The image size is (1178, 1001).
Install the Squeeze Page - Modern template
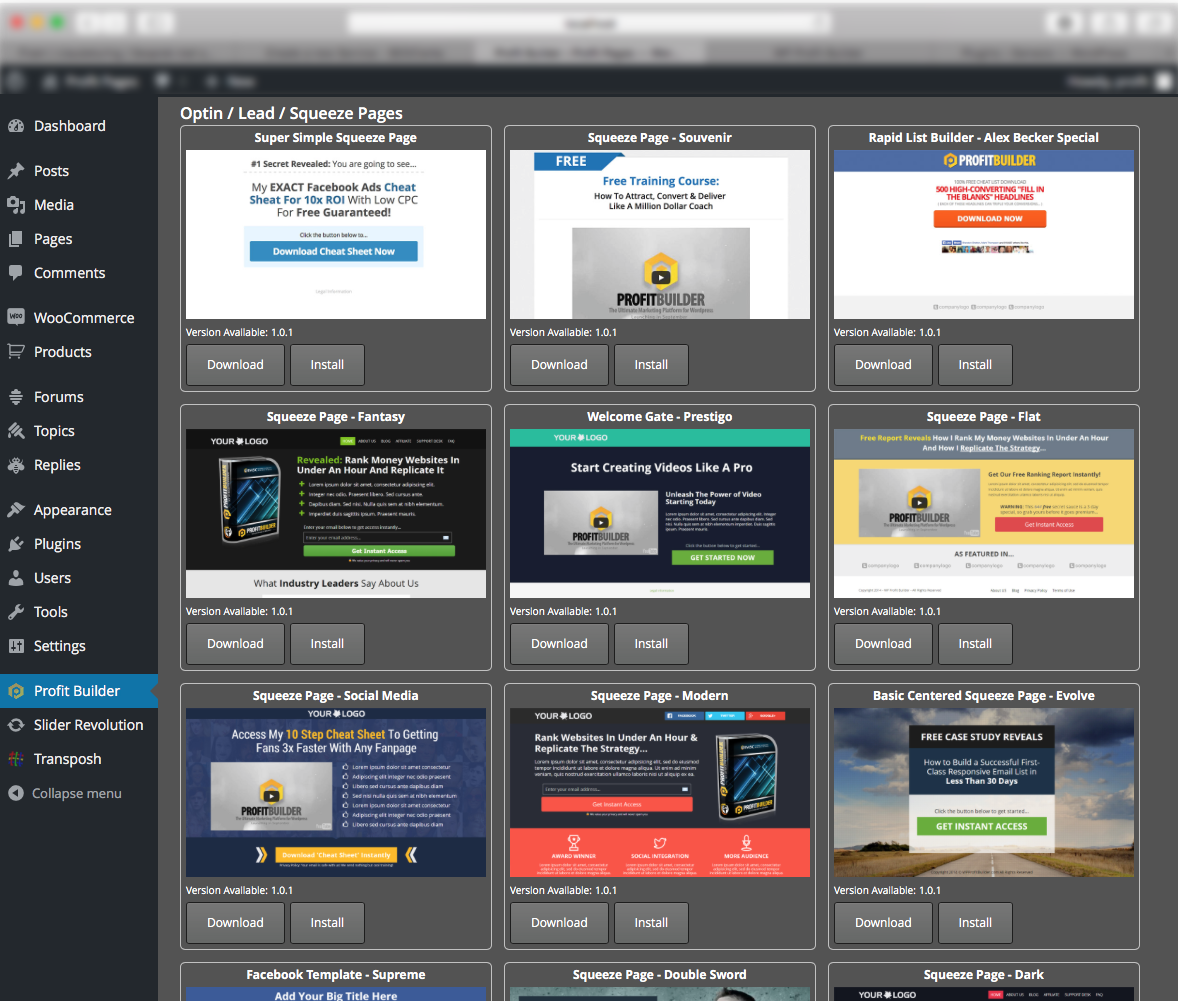tap(651, 923)
